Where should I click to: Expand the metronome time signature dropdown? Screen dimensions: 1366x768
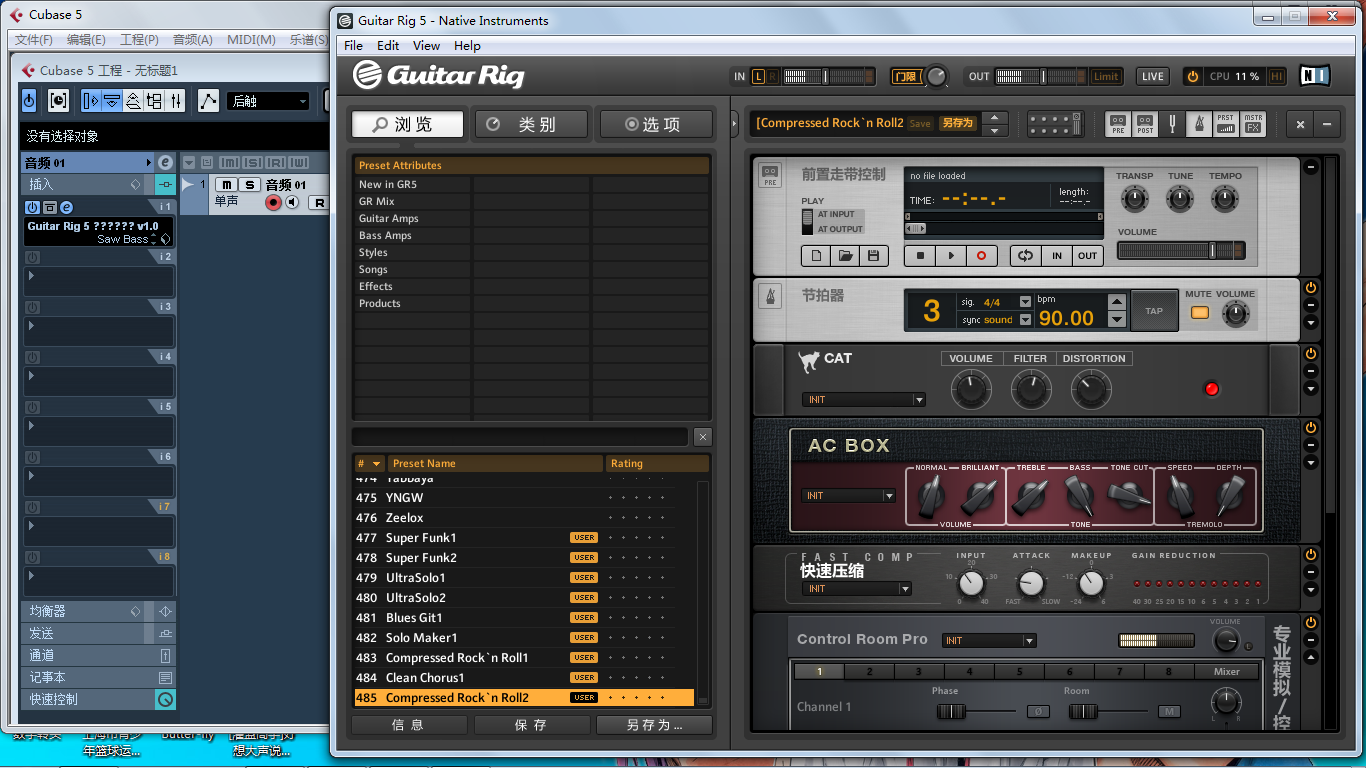[x=1024, y=302]
